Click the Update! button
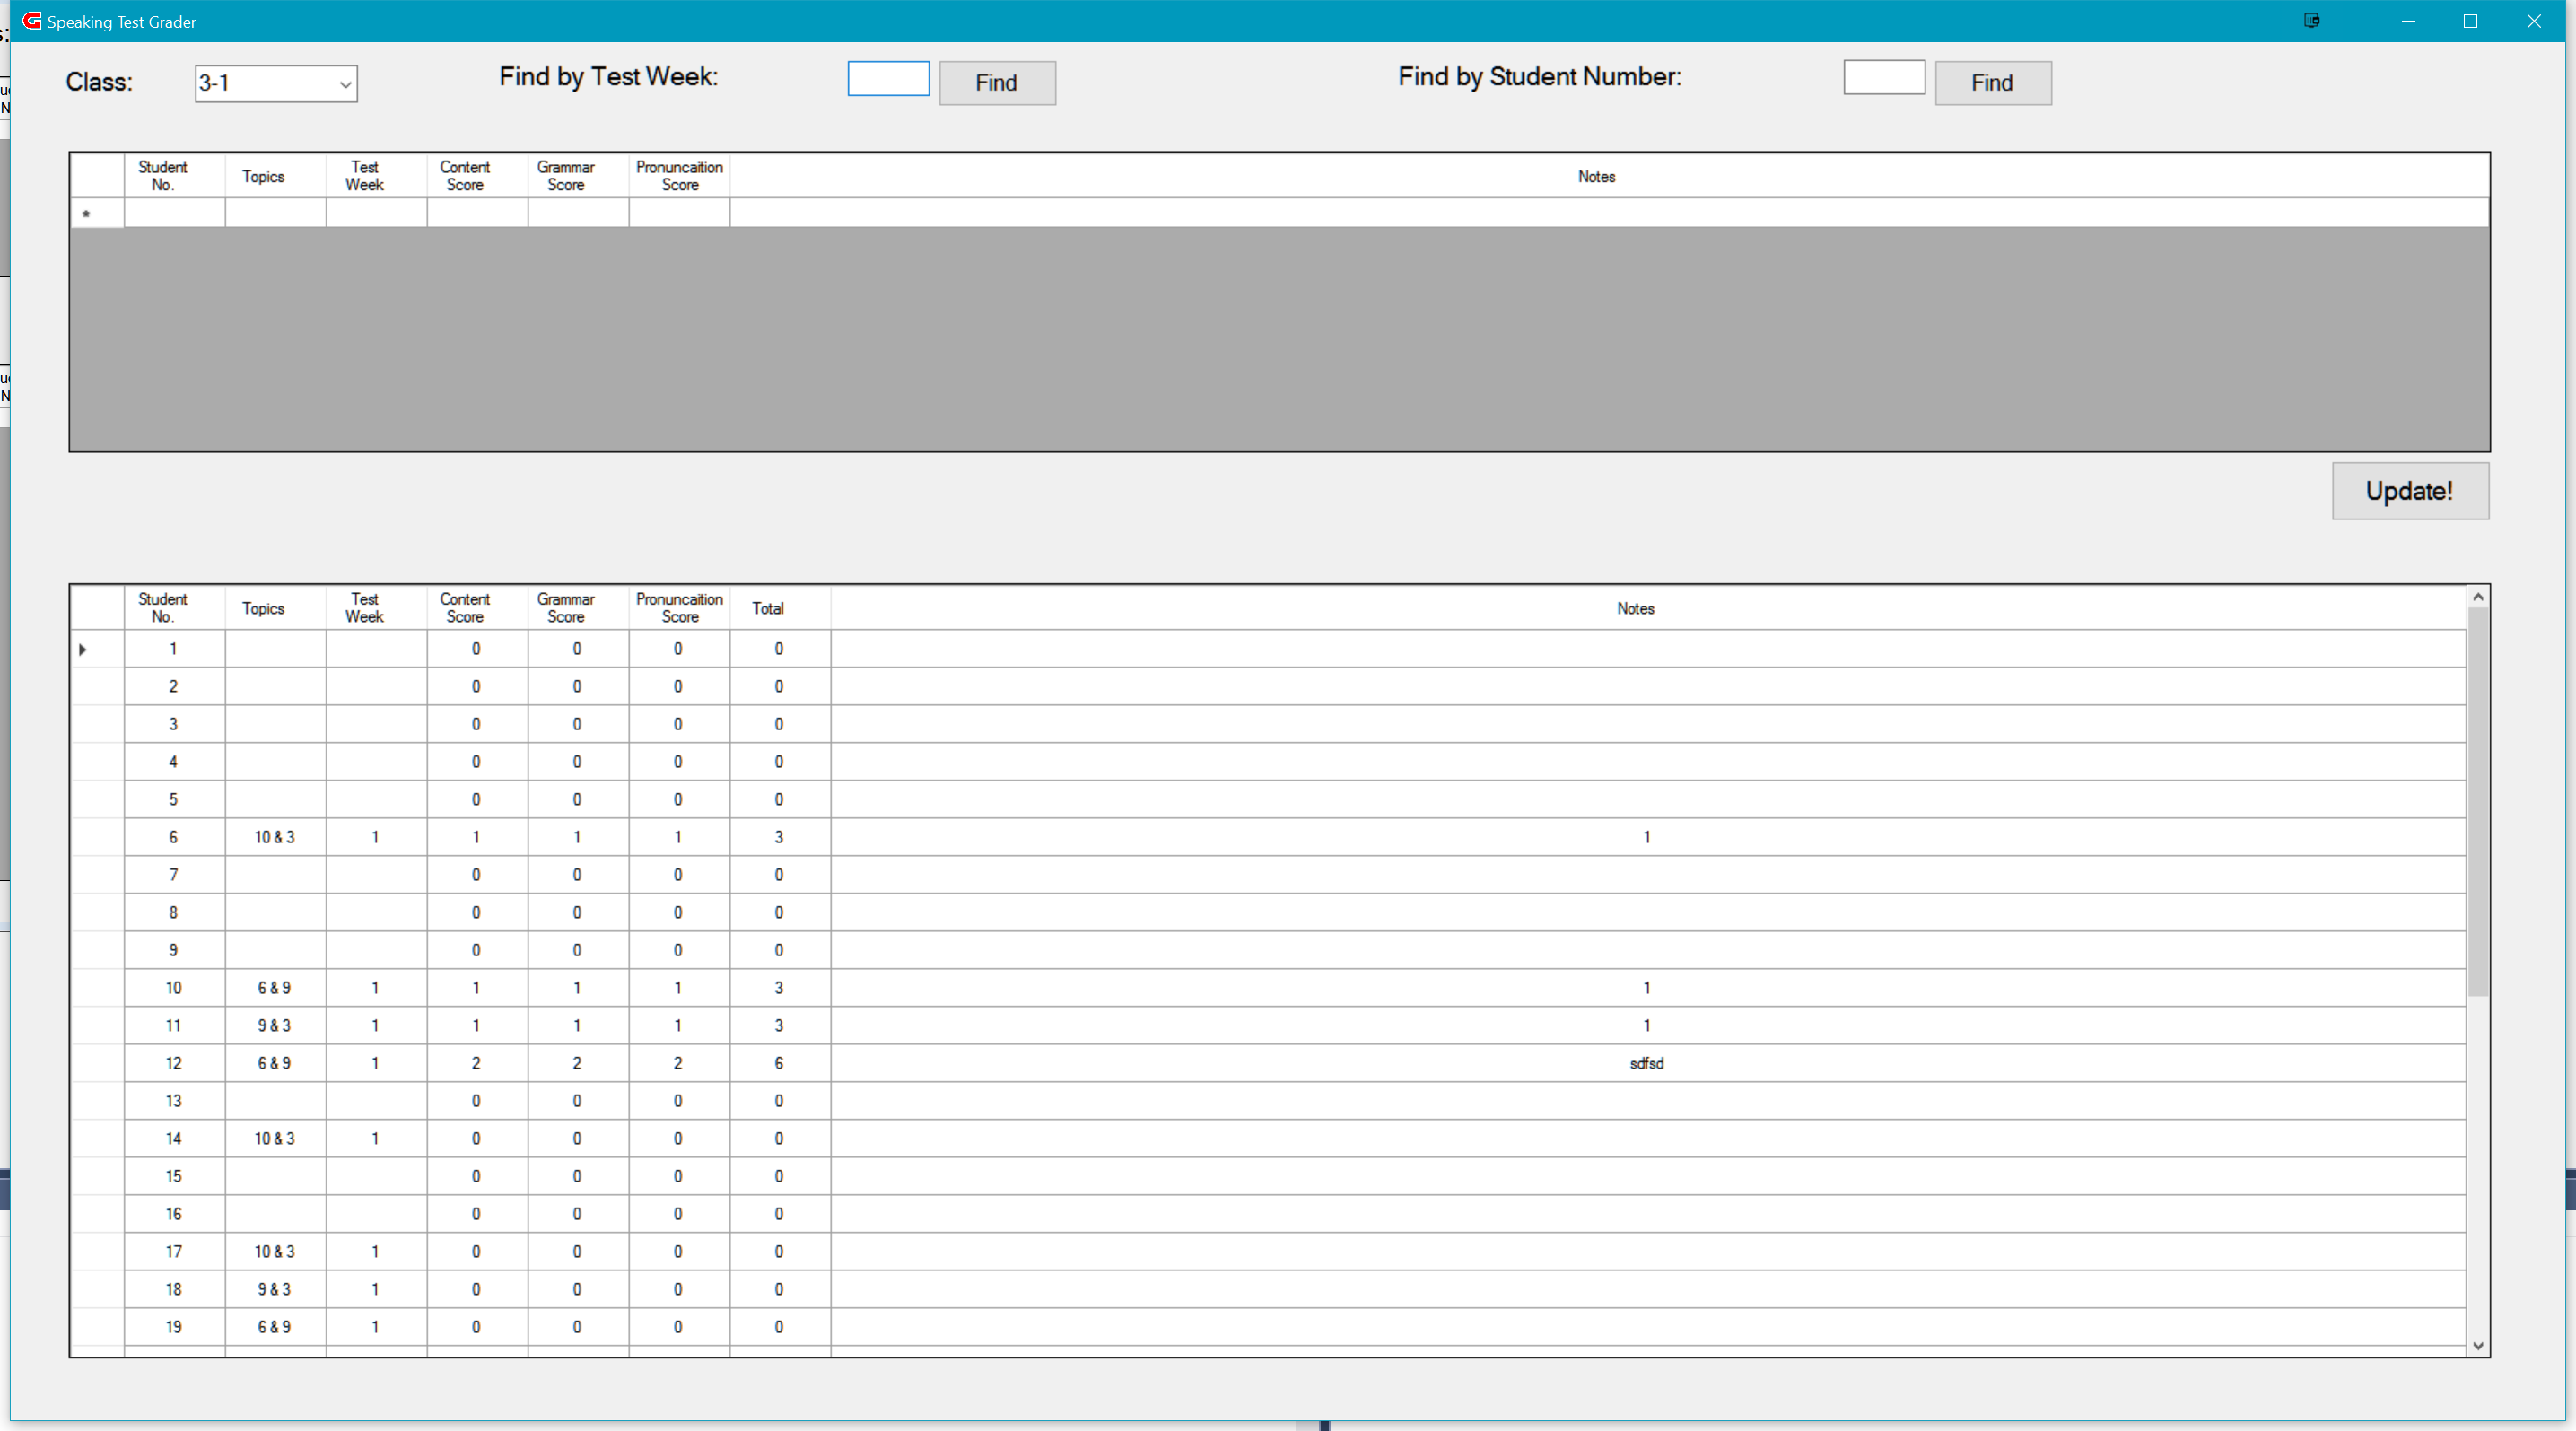The width and height of the screenshot is (2576, 1431). (x=2409, y=491)
